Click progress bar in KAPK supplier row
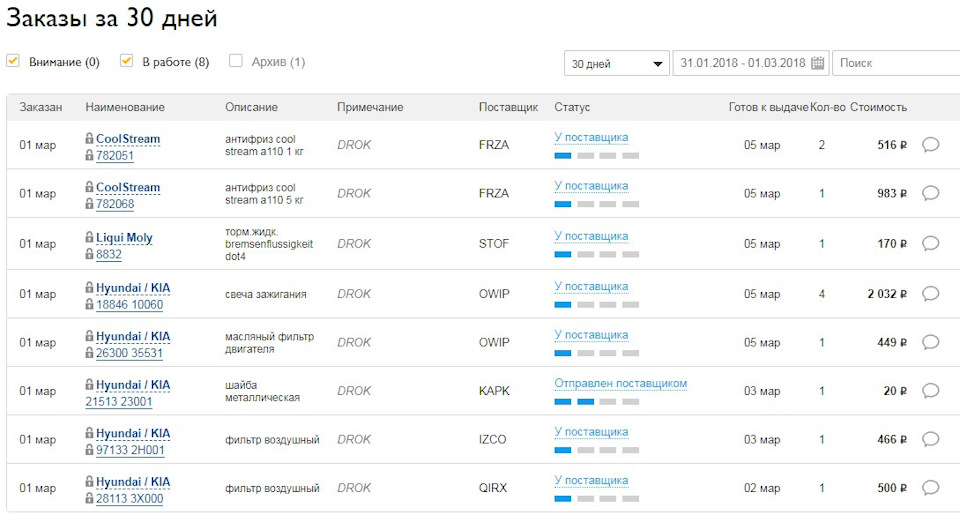This screenshot has height=530, width=960. (x=596, y=401)
